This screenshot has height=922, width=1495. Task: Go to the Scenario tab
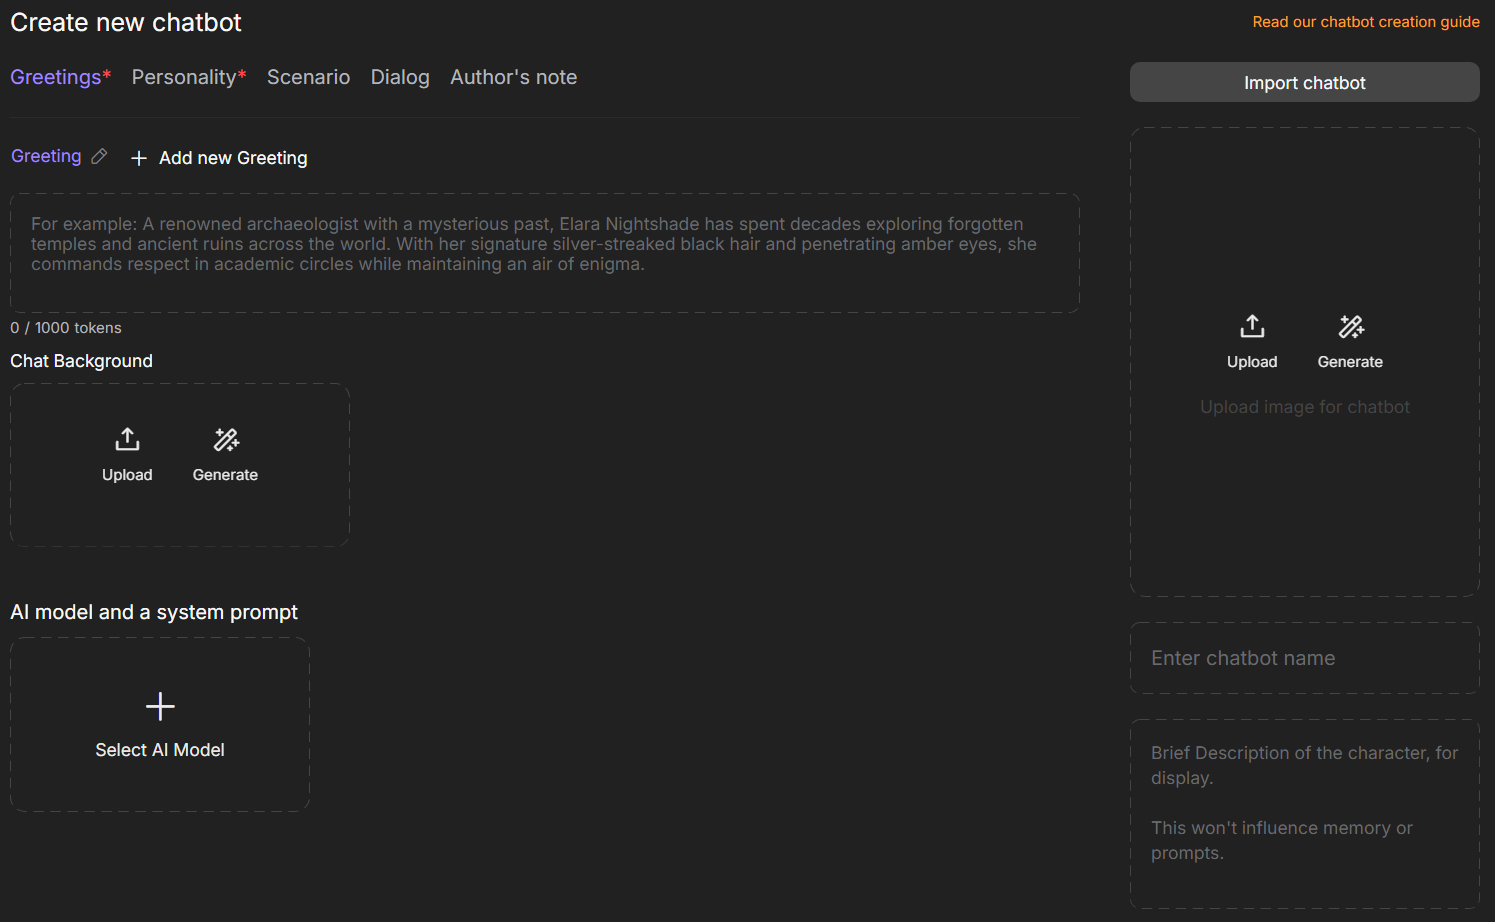(x=308, y=77)
